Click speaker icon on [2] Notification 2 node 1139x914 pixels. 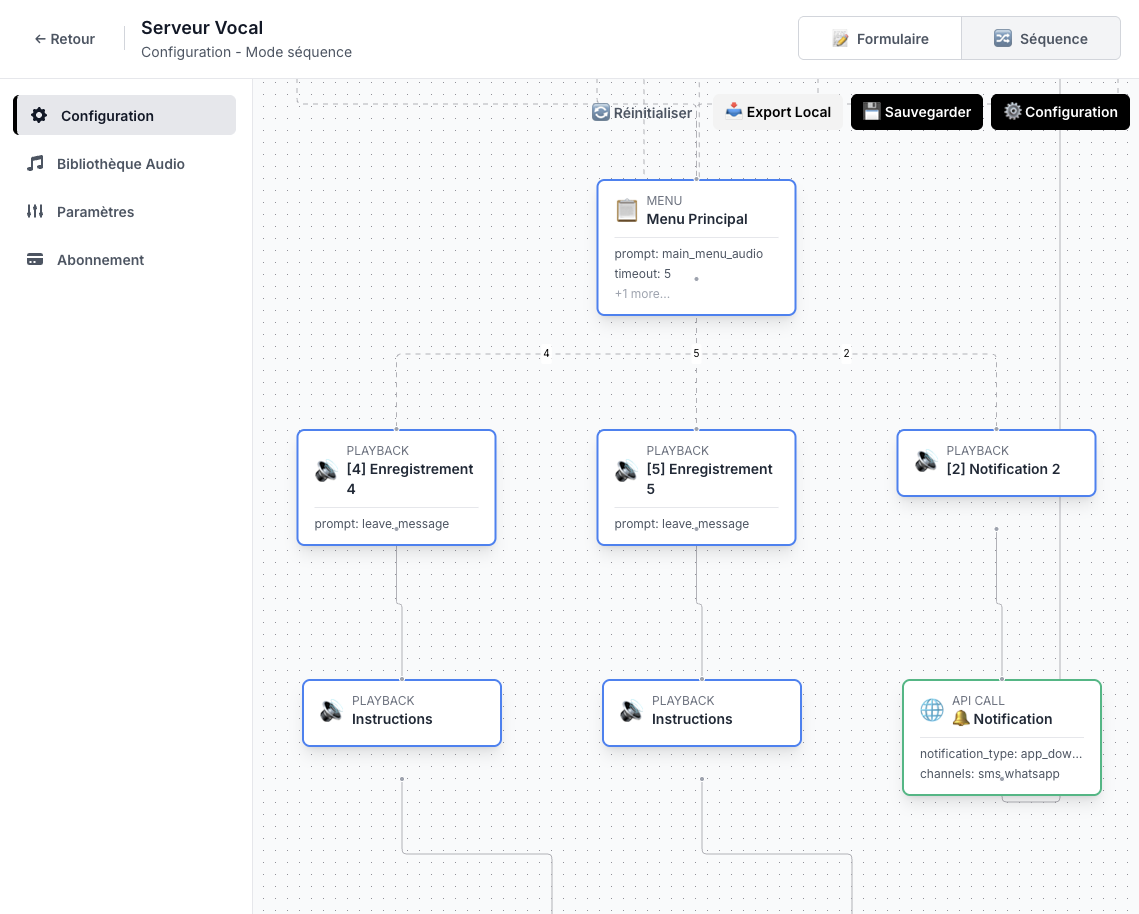point(926,461)
